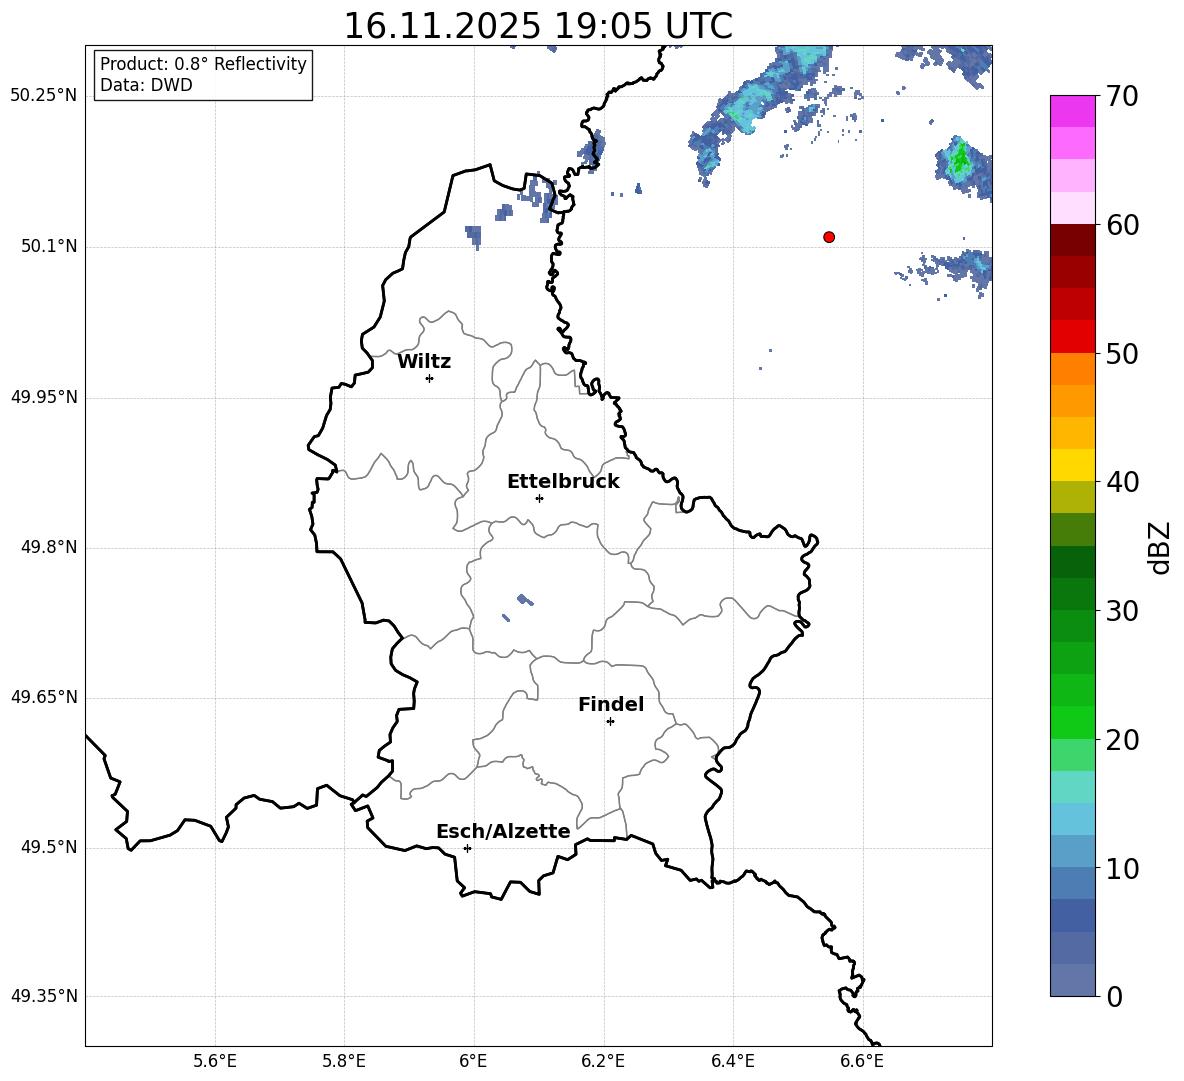Click the red dot marker on the map

point(829,237)
